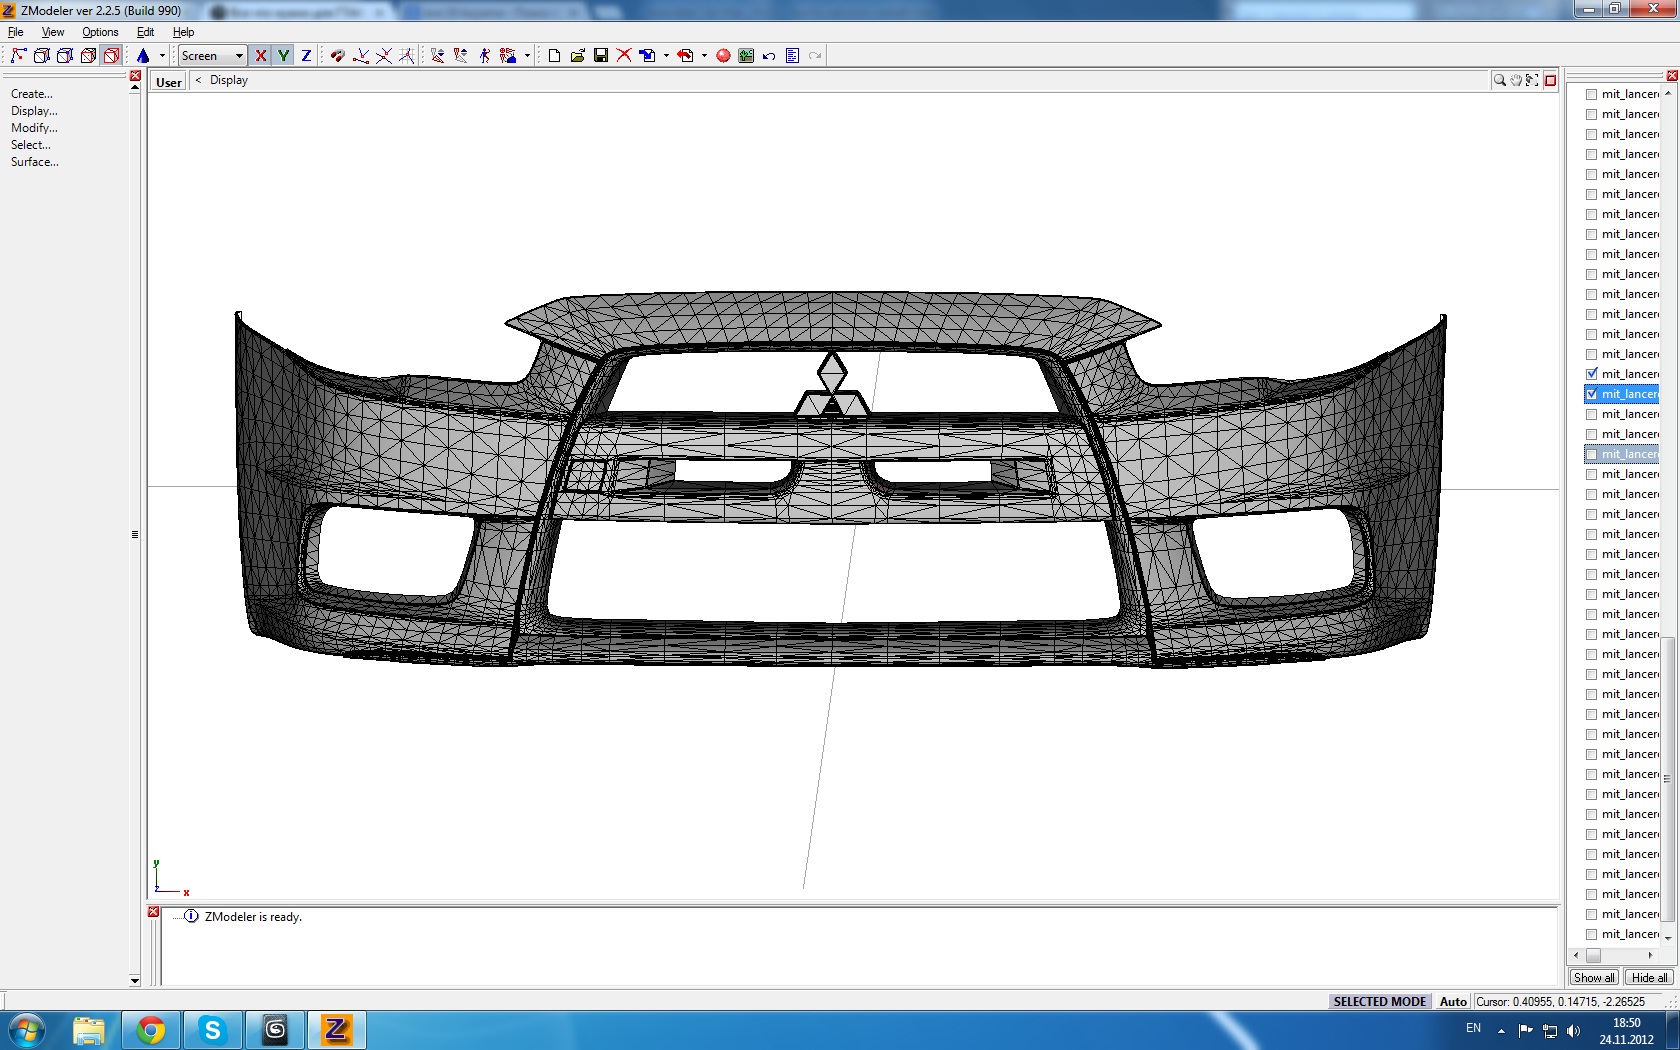Toggle SELECTED MODE in the status bar
Image resolution: width=1680 pixels, height=1050 pixels.
1379,1001
